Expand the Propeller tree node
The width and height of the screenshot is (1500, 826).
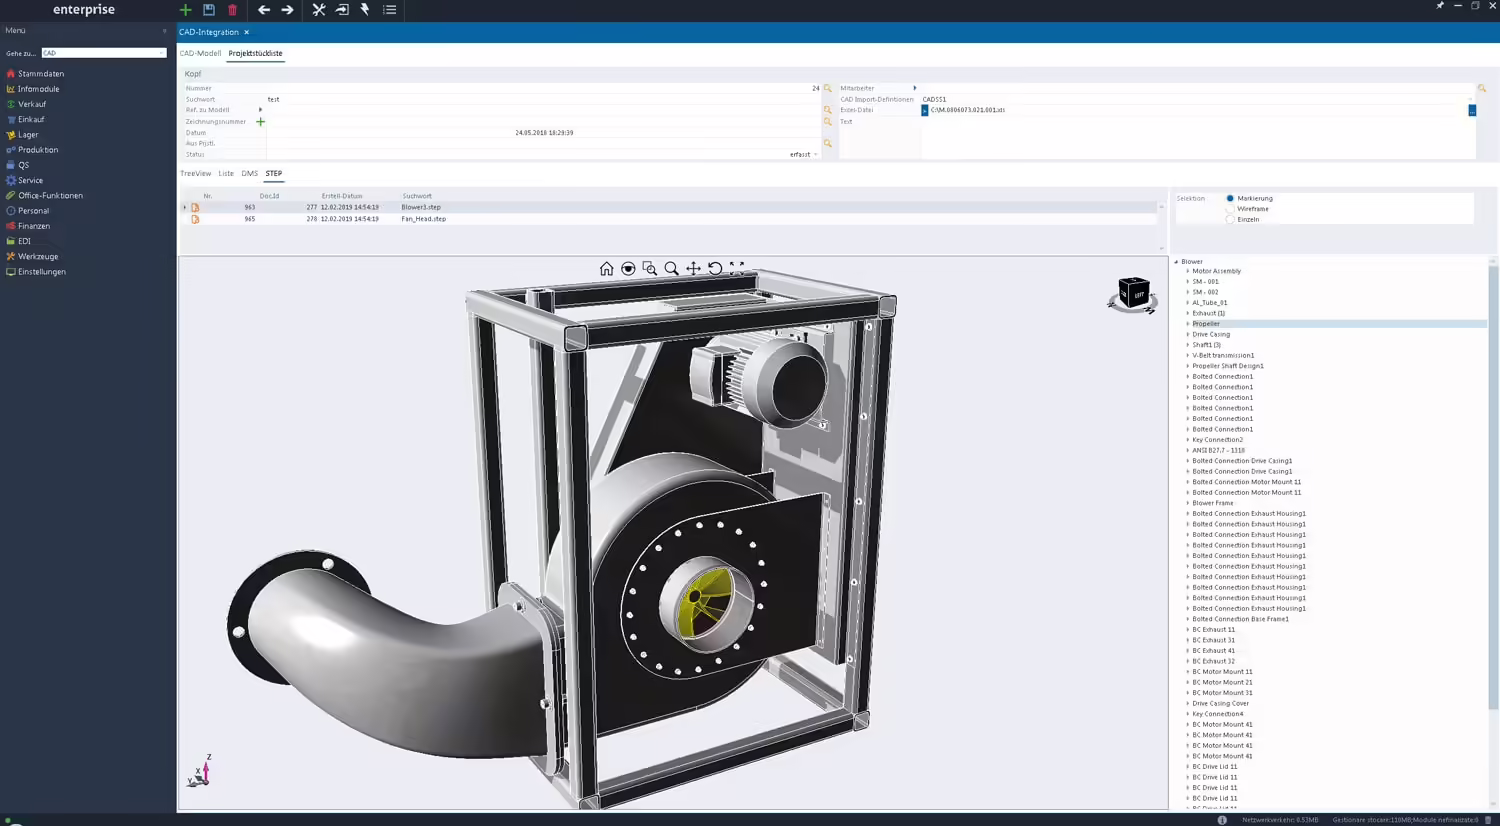coord(1187,324)
